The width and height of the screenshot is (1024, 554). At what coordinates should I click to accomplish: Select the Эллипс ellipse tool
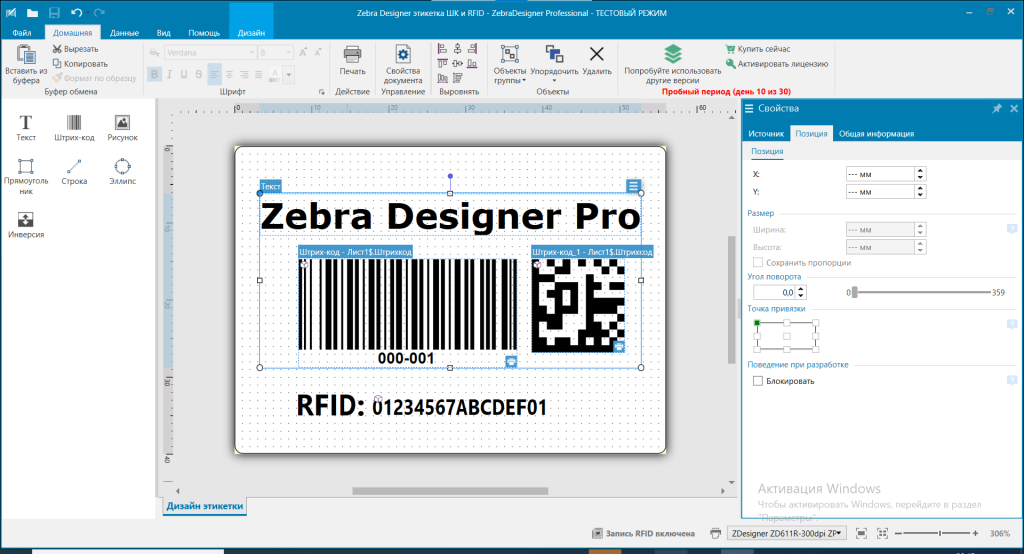tap(122, 171)
